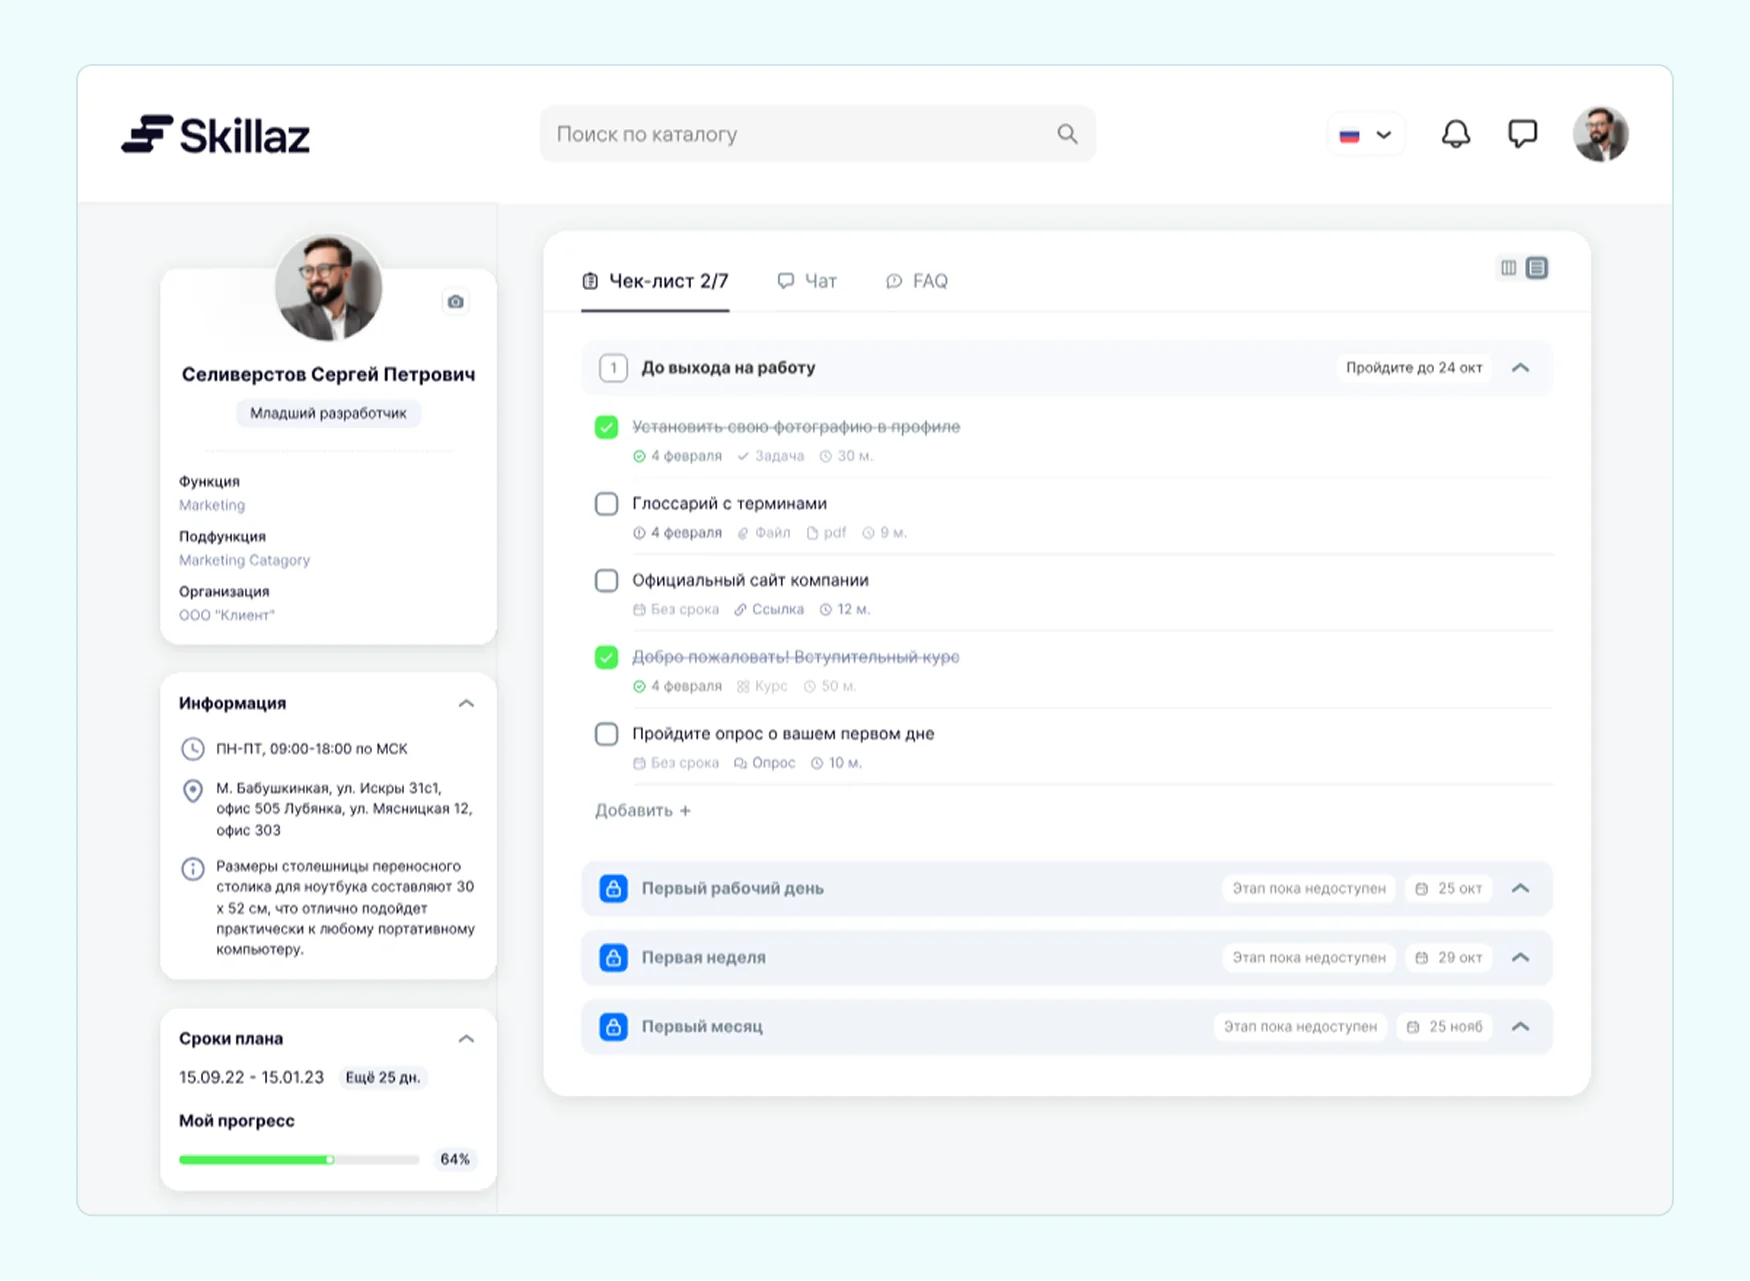
Task: Open the notifications bell
Action: coord(1455,134)
